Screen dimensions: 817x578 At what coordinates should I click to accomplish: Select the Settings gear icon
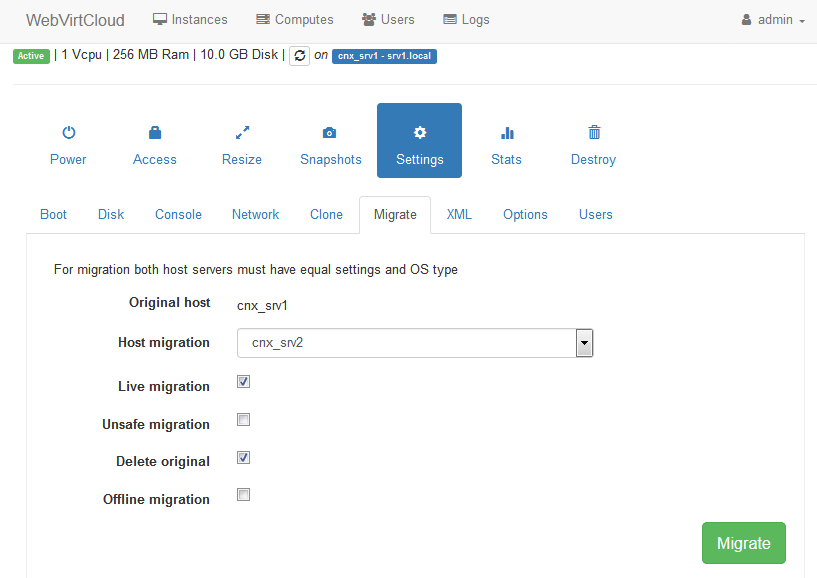[x=419, y=132]
